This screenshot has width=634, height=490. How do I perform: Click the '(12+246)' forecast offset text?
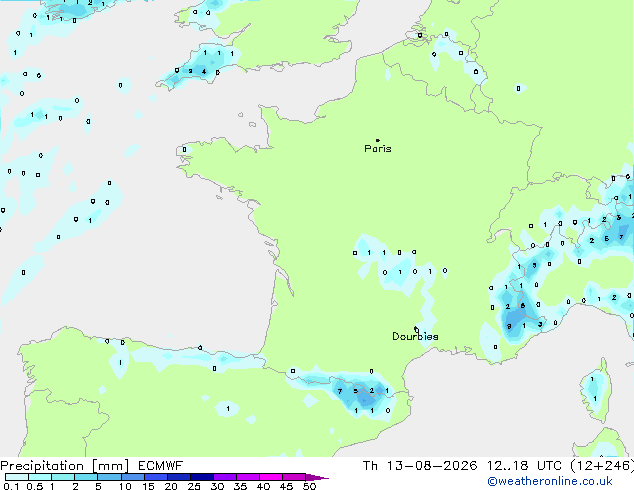pos(602,466)
